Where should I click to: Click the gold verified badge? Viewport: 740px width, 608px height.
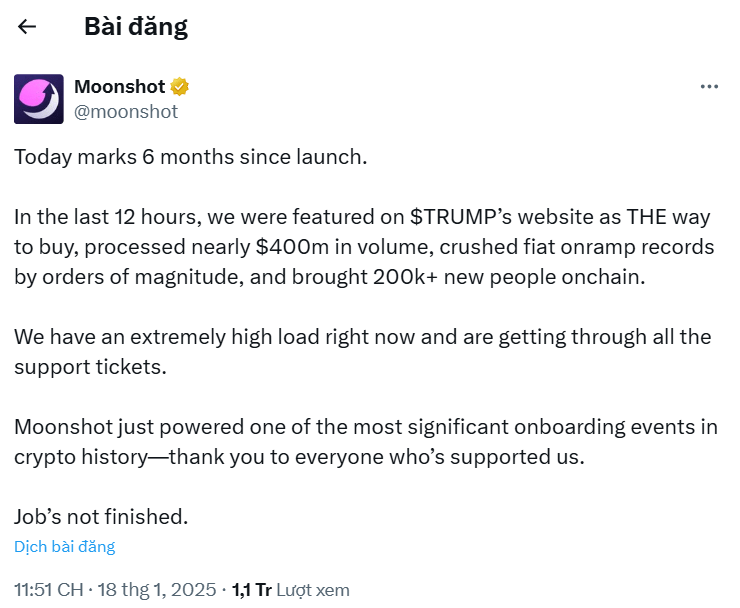coord(180,87)
